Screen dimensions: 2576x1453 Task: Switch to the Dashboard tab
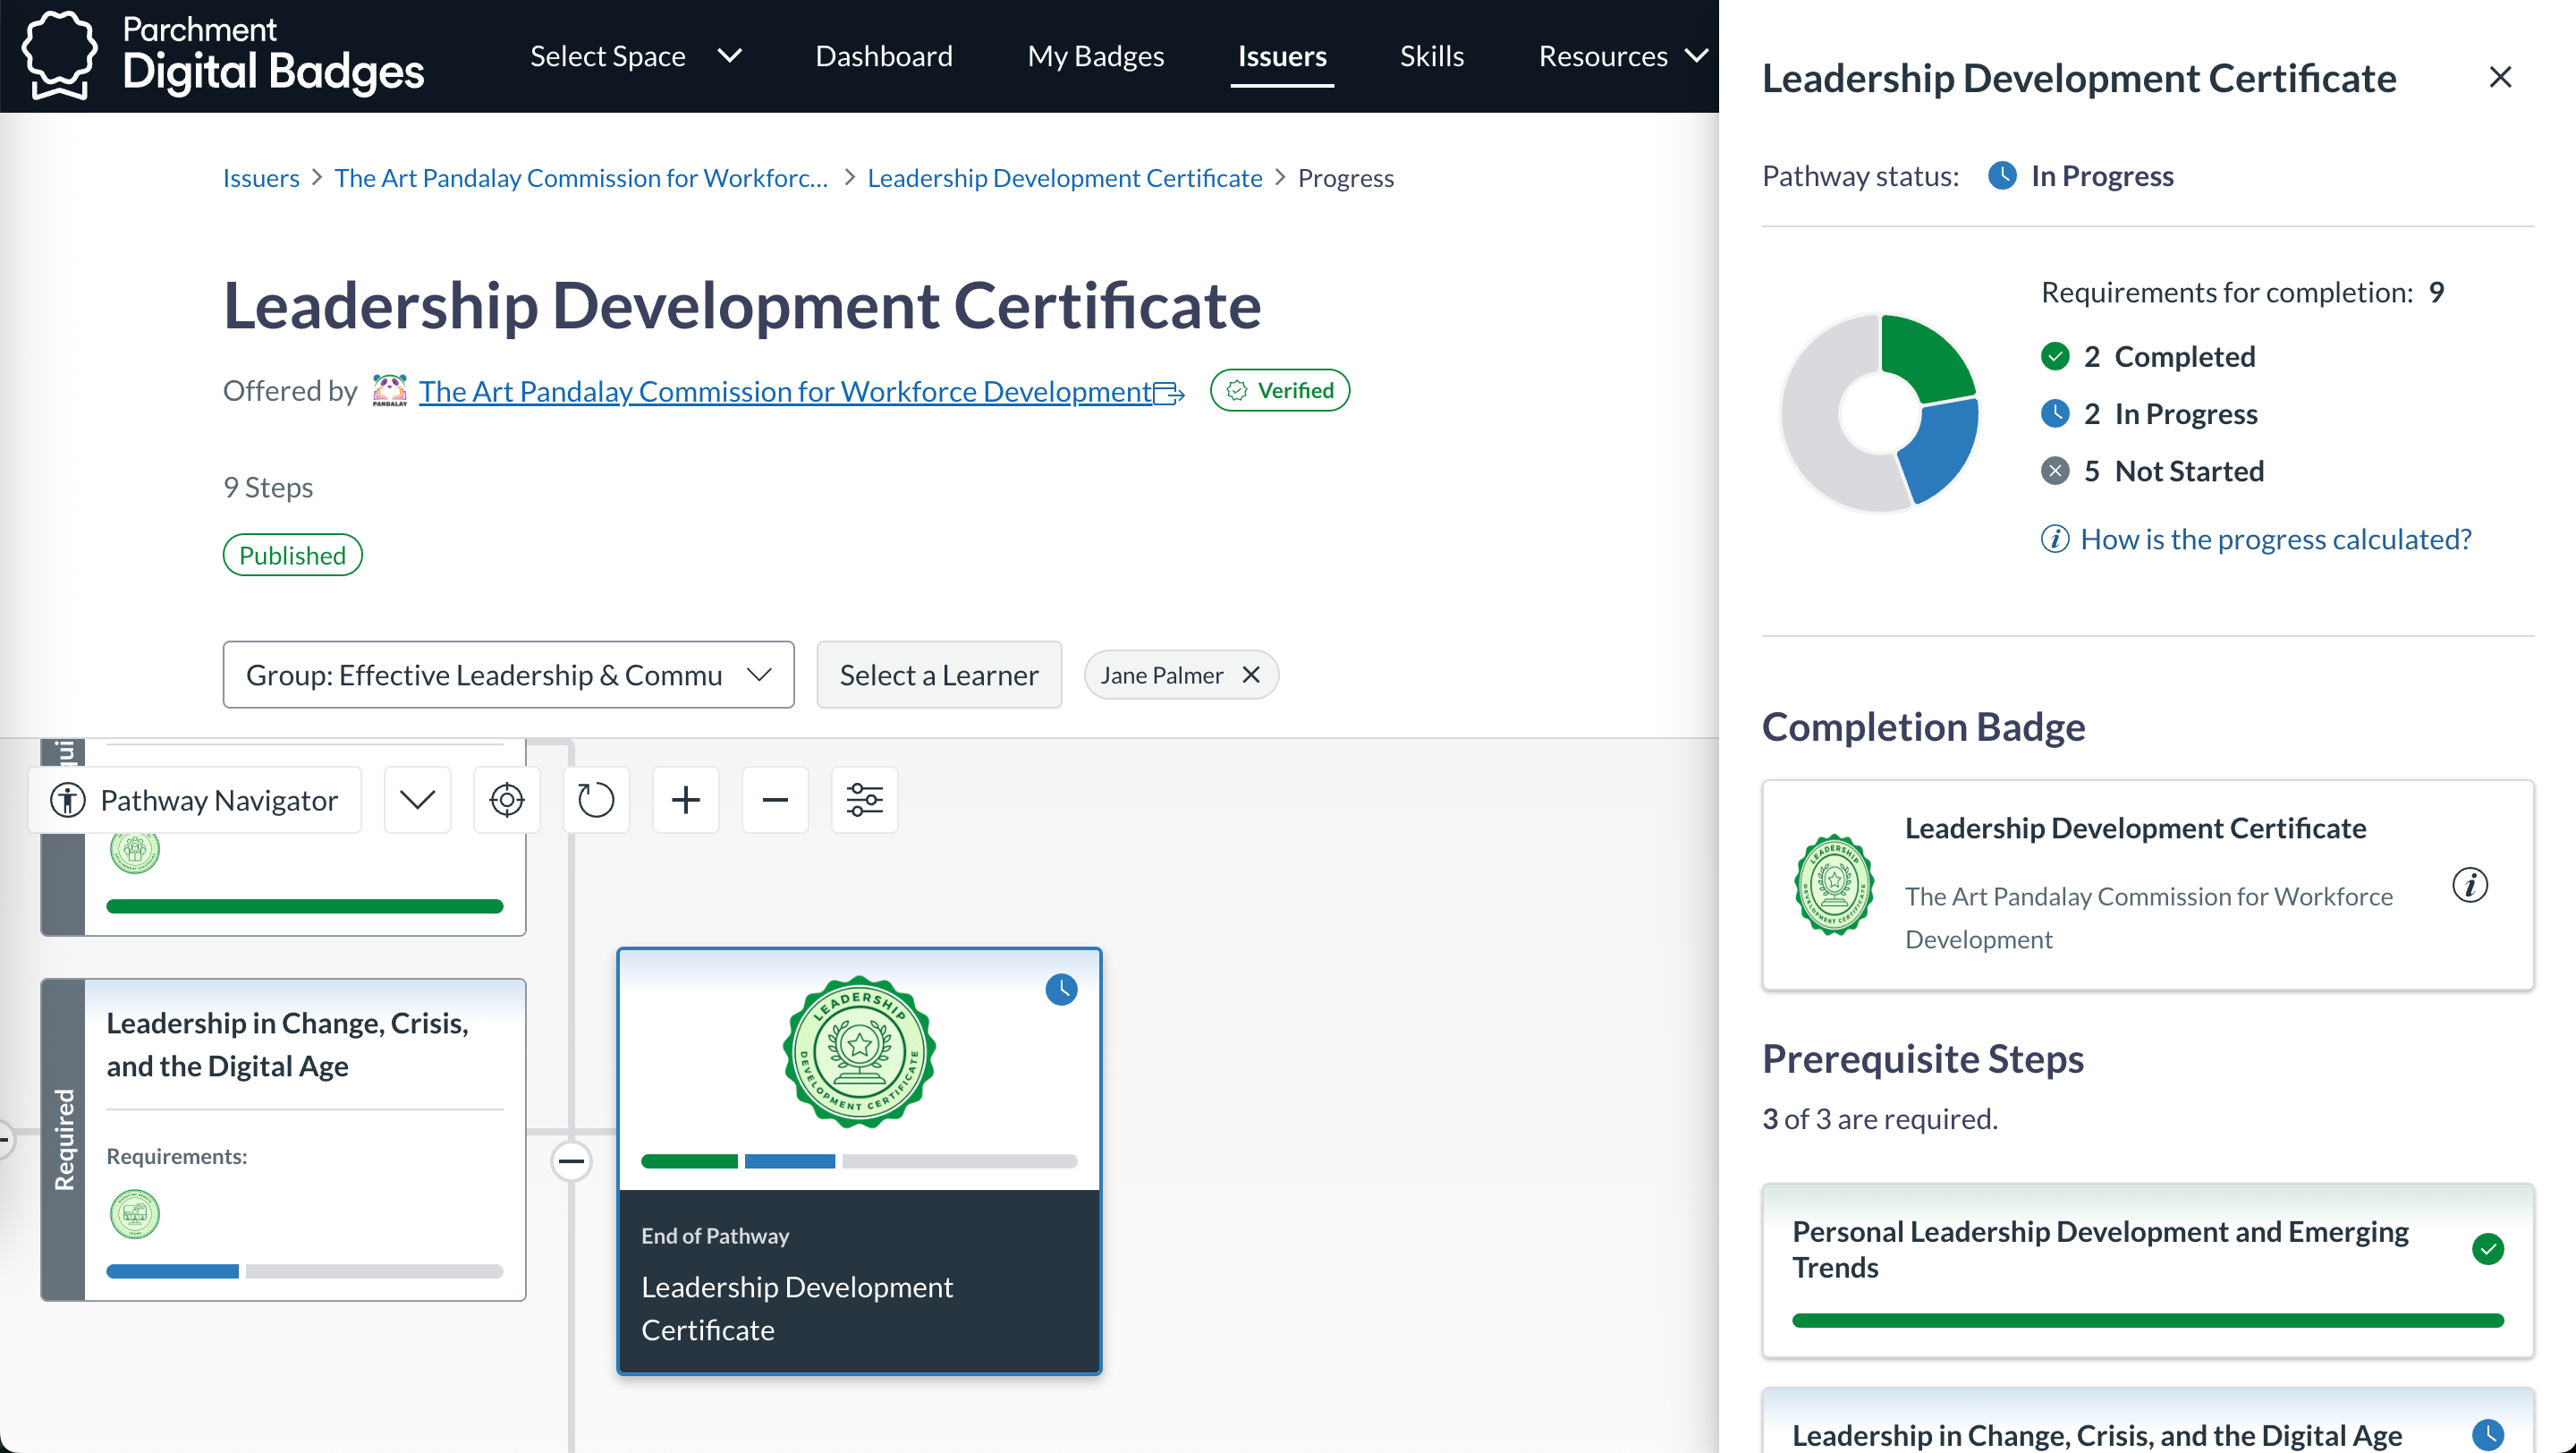click(883, 55)
